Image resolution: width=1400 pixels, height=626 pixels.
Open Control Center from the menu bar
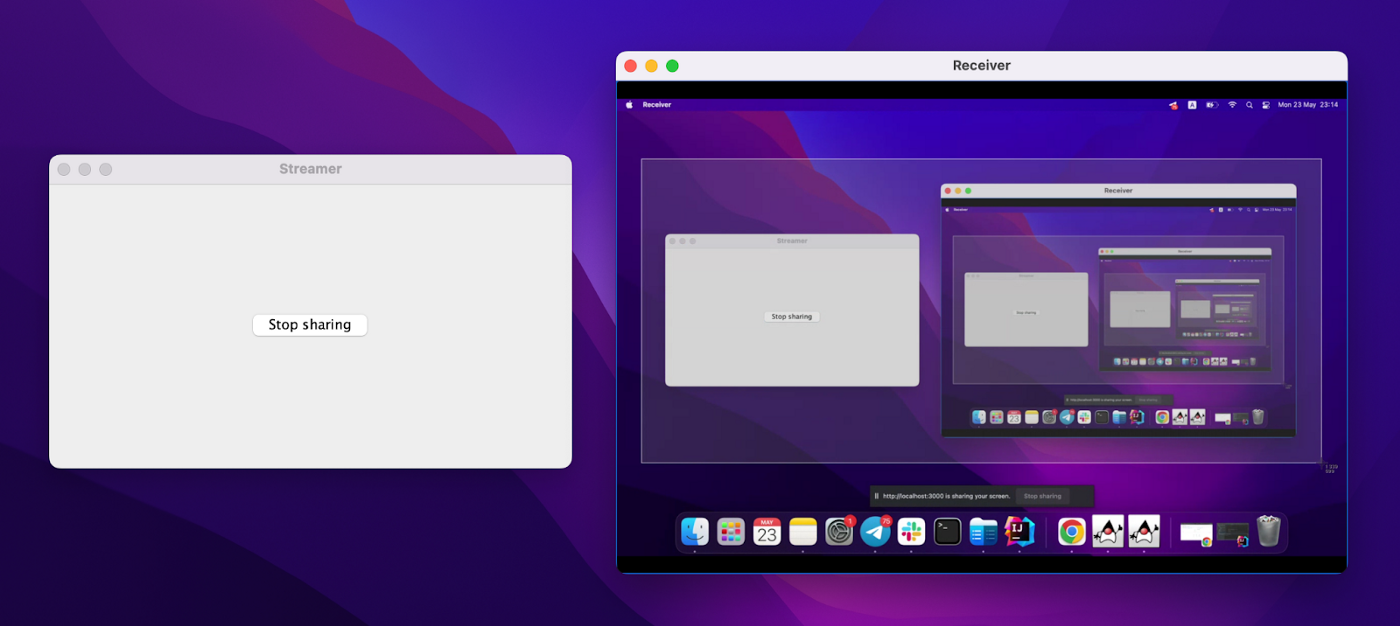click(1265, 105)
